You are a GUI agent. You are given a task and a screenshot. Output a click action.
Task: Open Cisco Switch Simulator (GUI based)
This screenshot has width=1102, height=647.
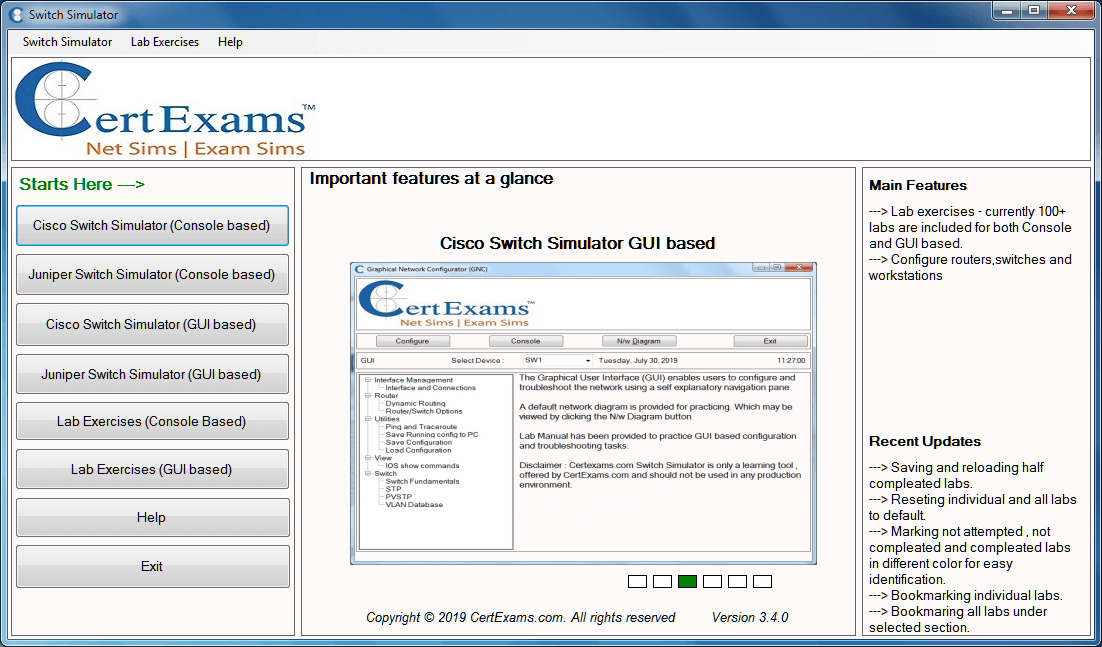click(152, 325)
